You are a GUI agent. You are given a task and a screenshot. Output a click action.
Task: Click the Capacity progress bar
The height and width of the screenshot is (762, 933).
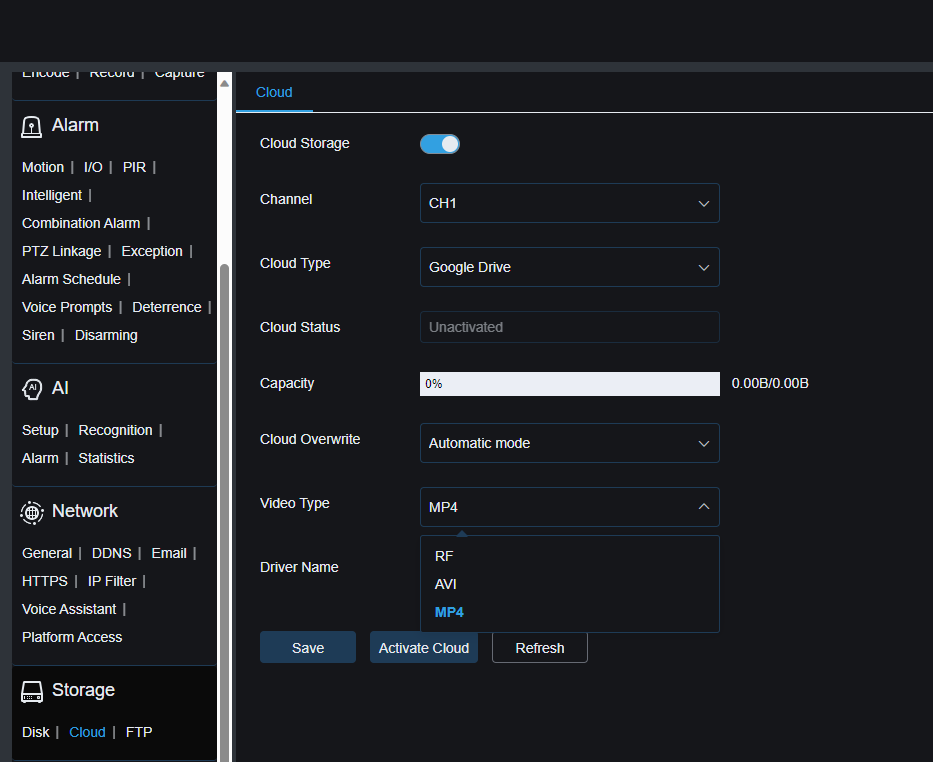click(569, 383)
